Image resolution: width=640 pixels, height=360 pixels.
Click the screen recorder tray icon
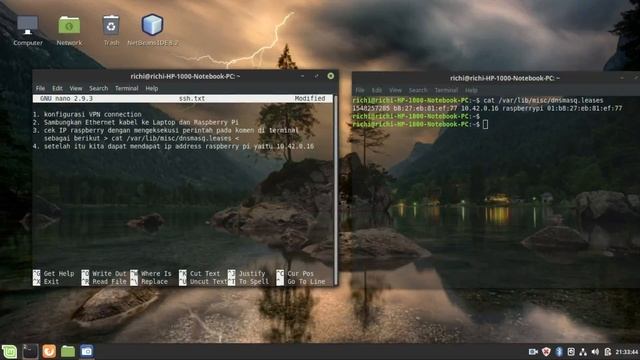[x=533, y=352]
